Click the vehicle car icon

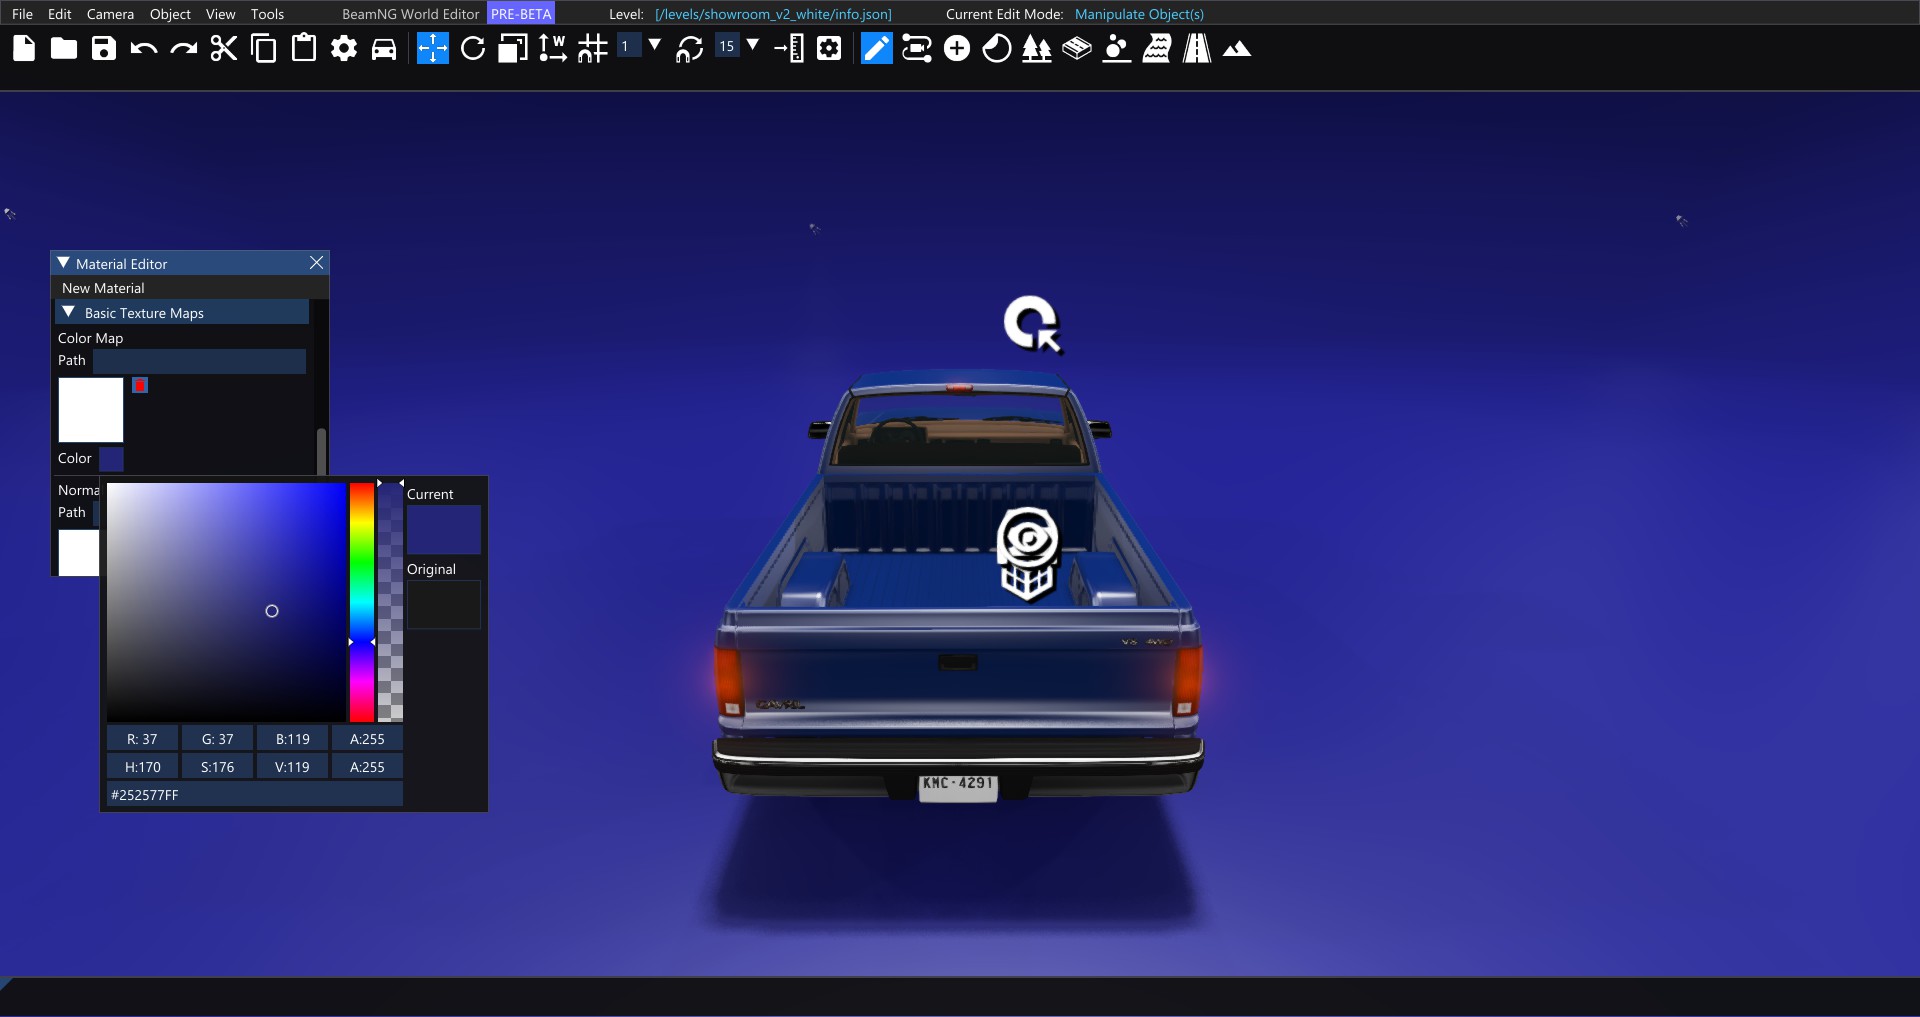384,48
